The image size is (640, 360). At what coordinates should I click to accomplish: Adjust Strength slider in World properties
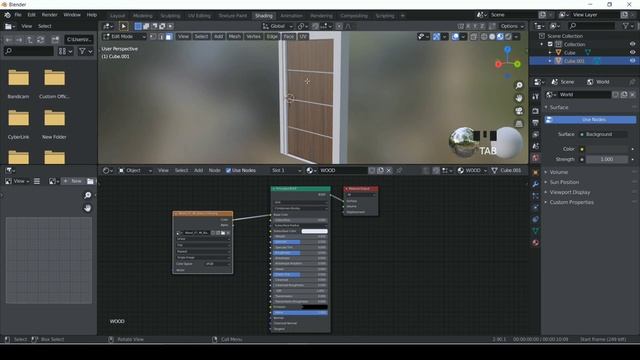click(x=607, y=159)
